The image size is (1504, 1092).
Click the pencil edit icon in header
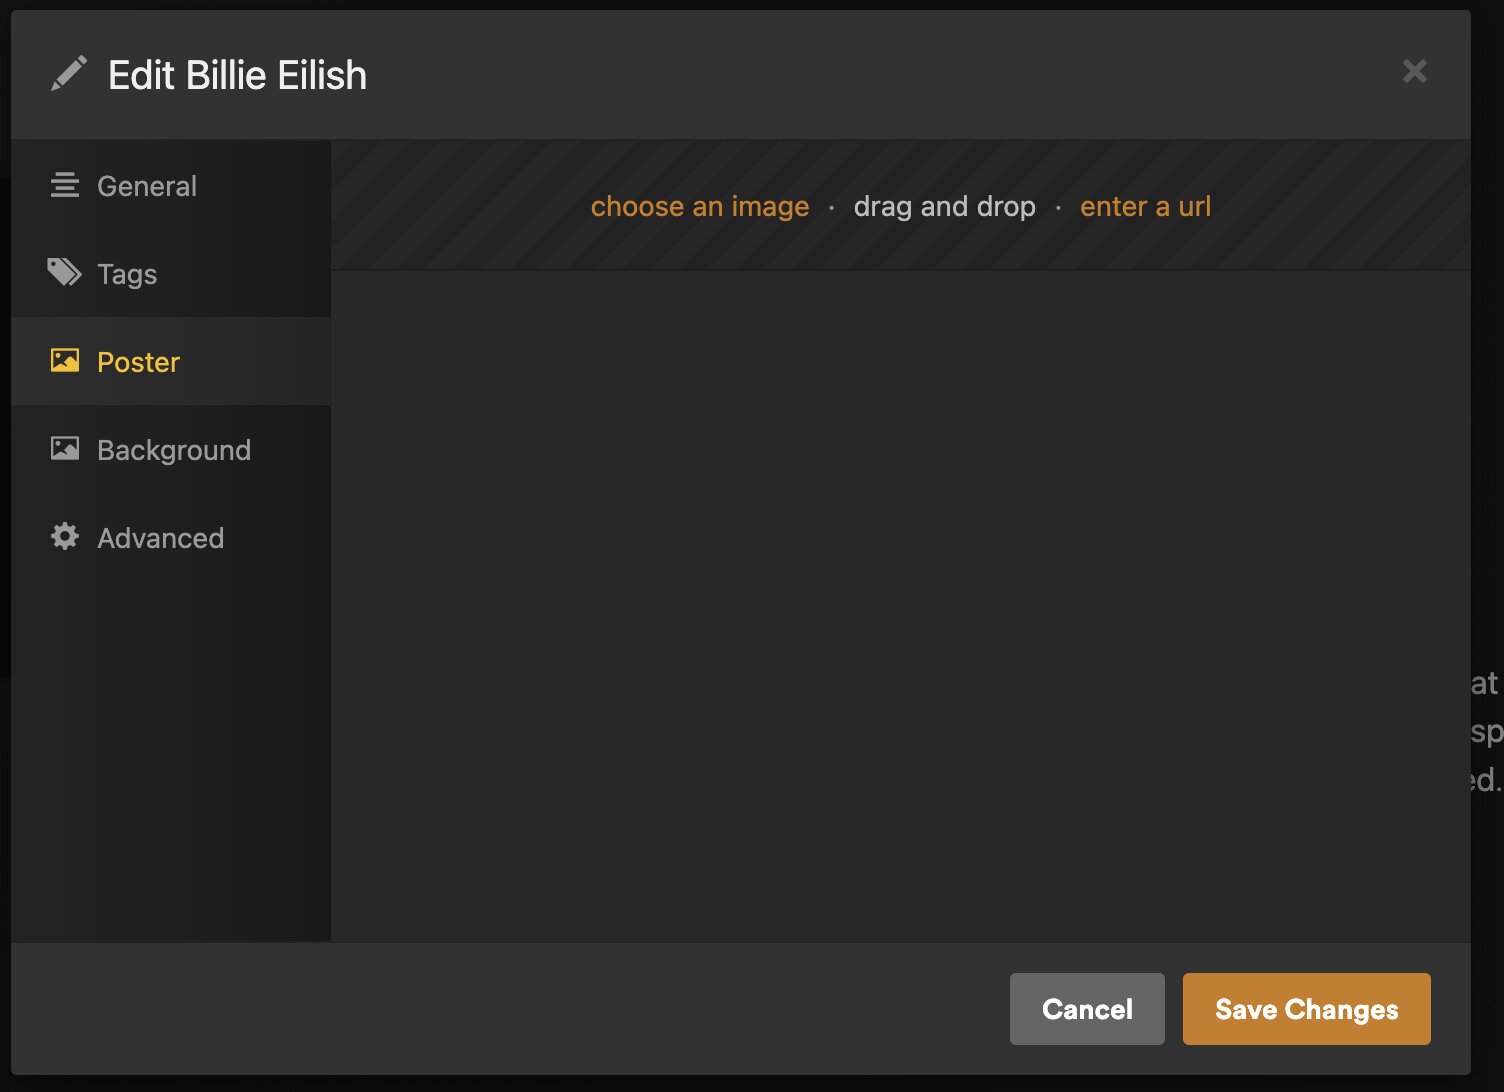click(x=68, y=74)
